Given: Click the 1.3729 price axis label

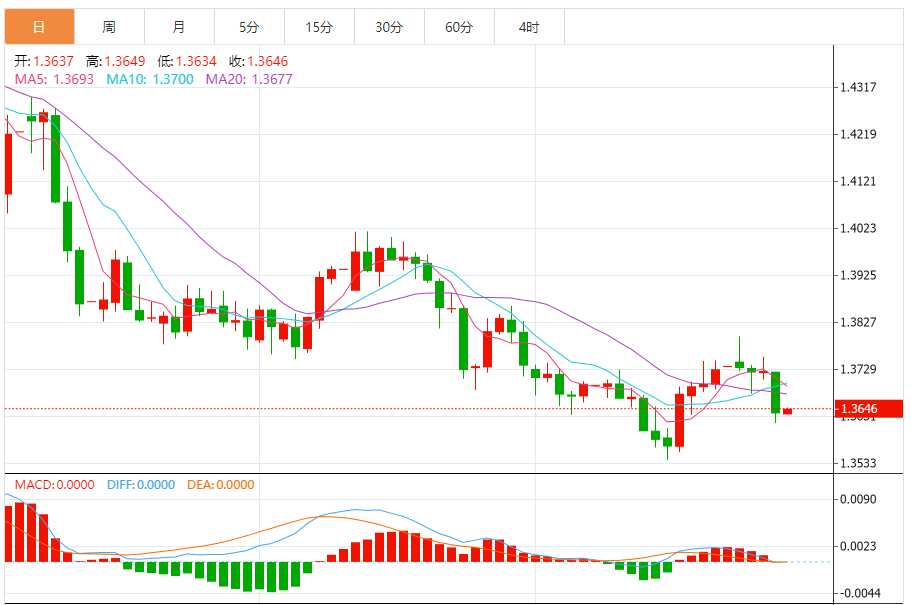Looking at the screenshot, I should 858,369.
